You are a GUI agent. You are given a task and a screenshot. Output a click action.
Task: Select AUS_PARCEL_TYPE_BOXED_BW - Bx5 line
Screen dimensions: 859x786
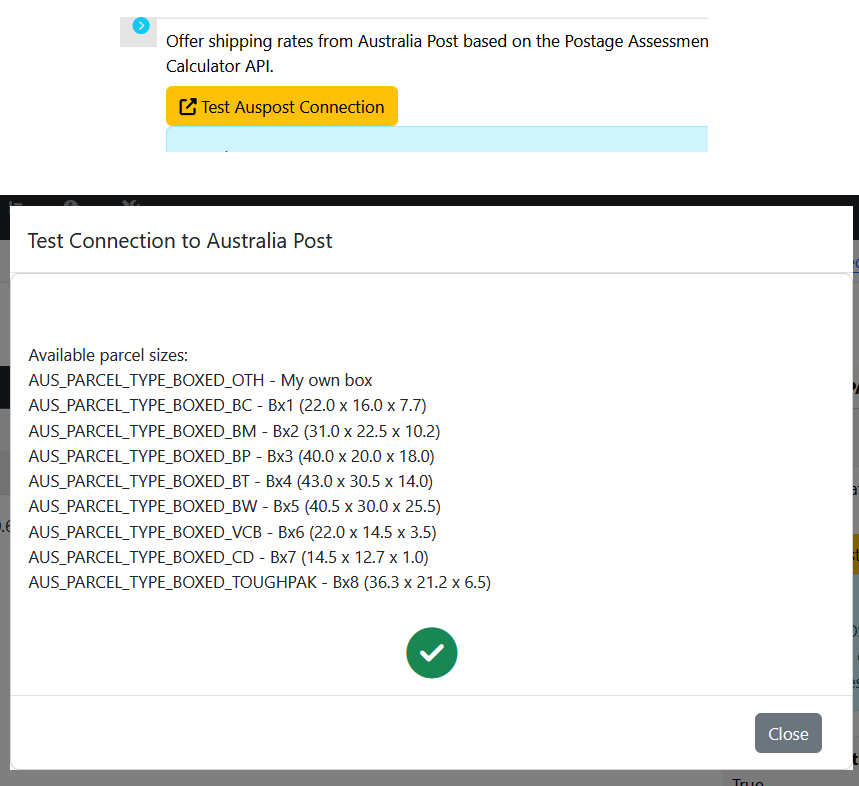pyautogui.click(x=234, y=507)
